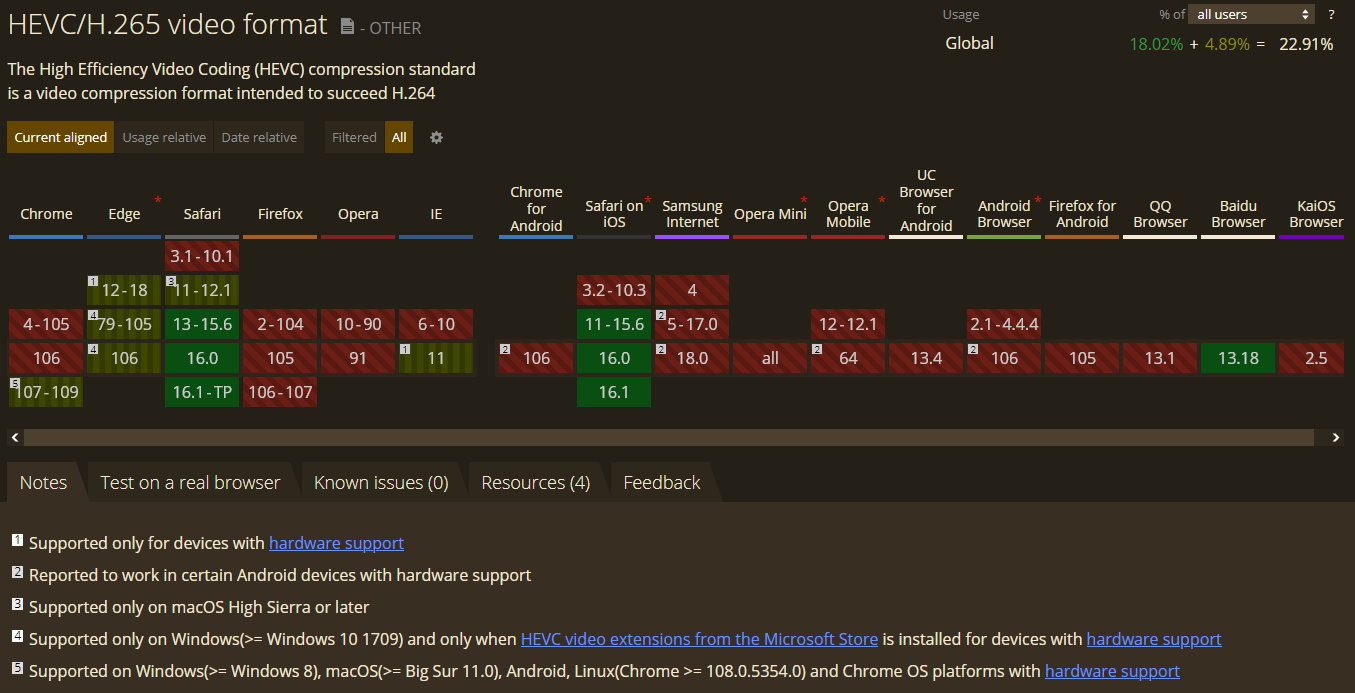Select Samsung Internet 5-17.0 cell

click(692, 324)
